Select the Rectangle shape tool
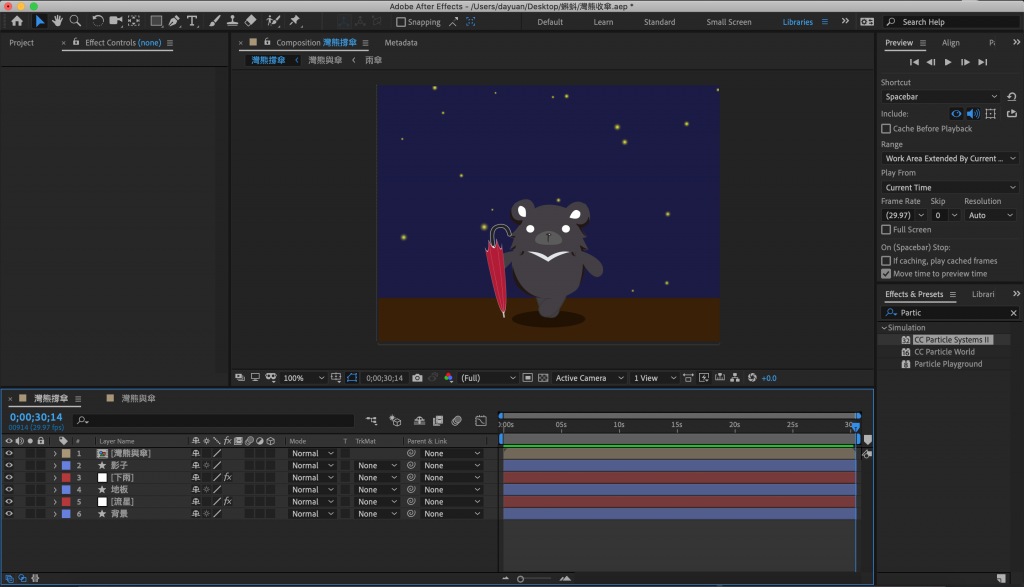 coord(156,22)
